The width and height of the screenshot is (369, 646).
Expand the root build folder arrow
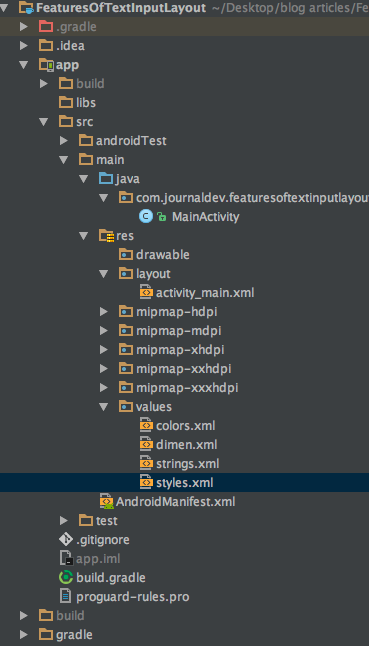point(24,616)
